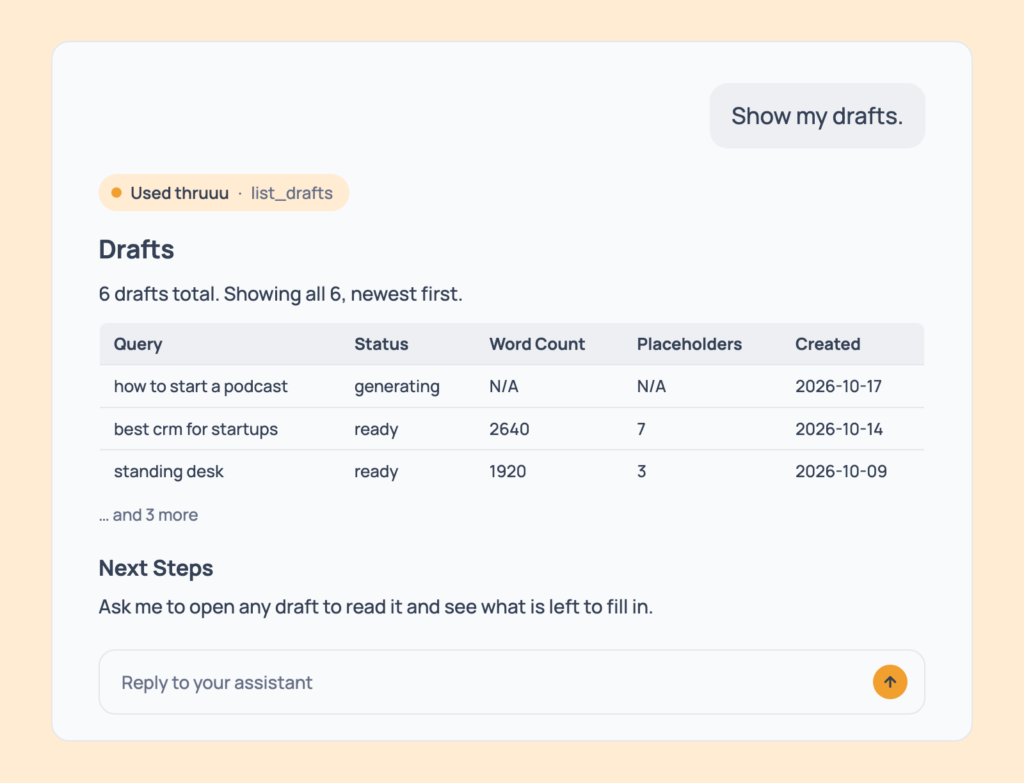Click ready status of best crm row
This screenshot has height=783, width=1024.
click(376, 430)
